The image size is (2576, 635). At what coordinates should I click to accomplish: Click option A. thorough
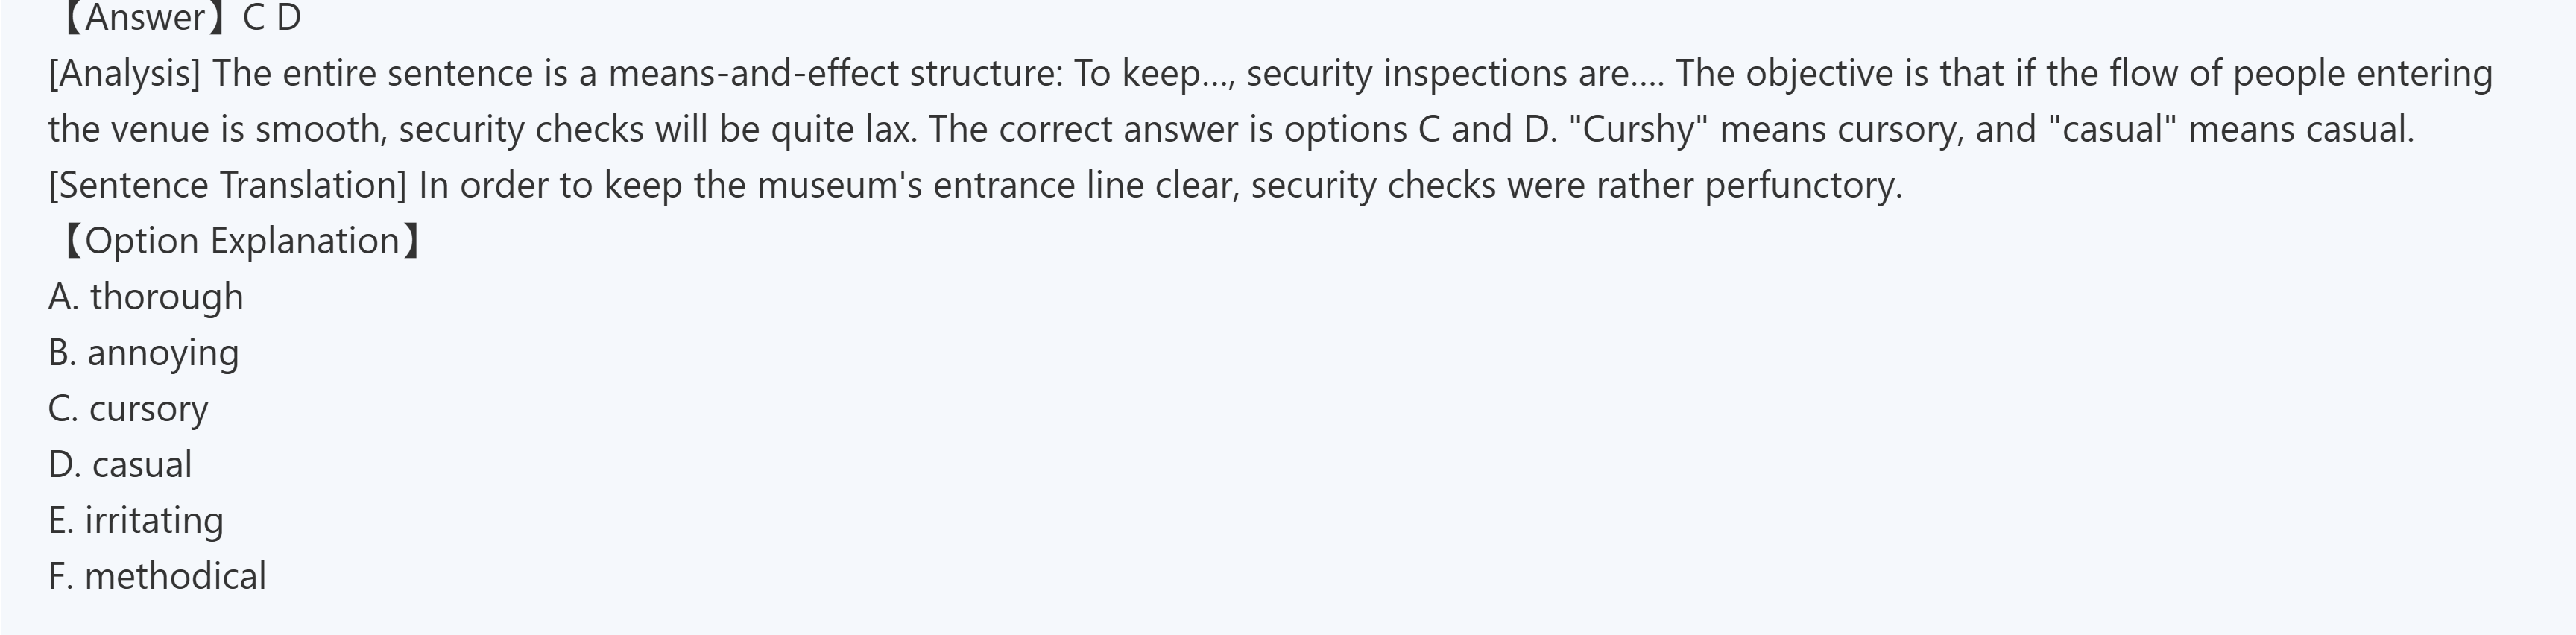pos(146,297)
